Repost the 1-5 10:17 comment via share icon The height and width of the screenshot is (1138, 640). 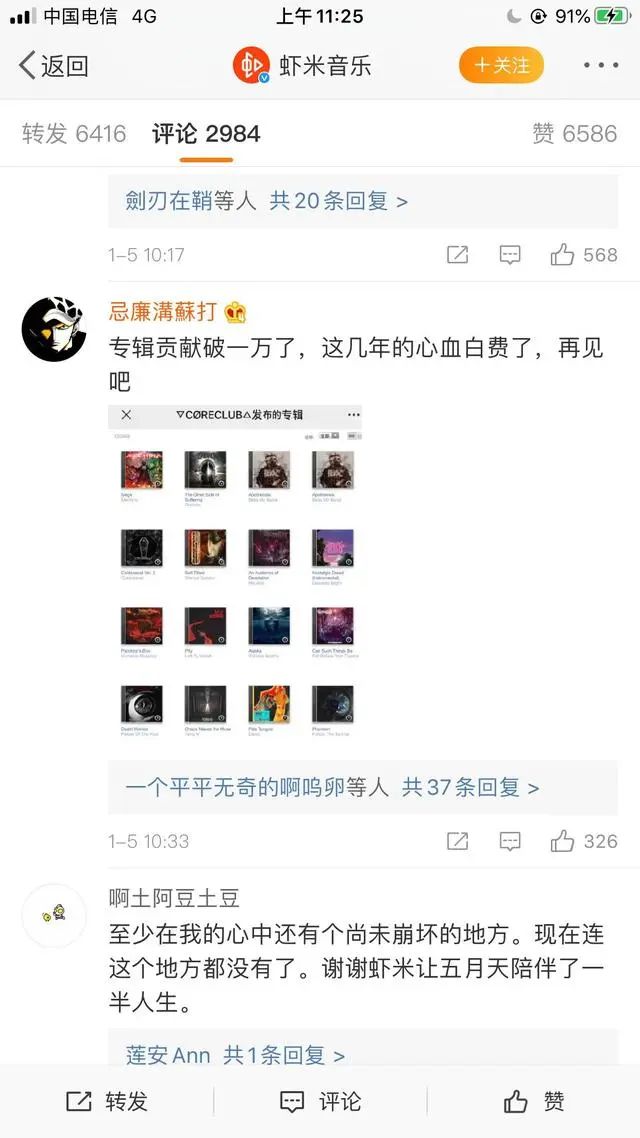click(x=457, y=255)
